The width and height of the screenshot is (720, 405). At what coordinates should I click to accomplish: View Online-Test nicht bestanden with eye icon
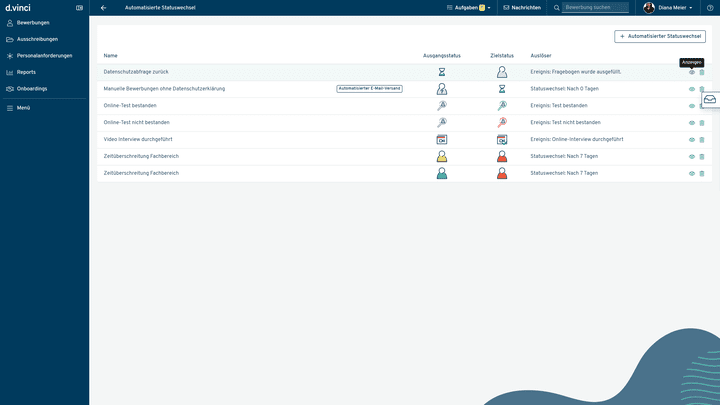(x=691, y=123)
